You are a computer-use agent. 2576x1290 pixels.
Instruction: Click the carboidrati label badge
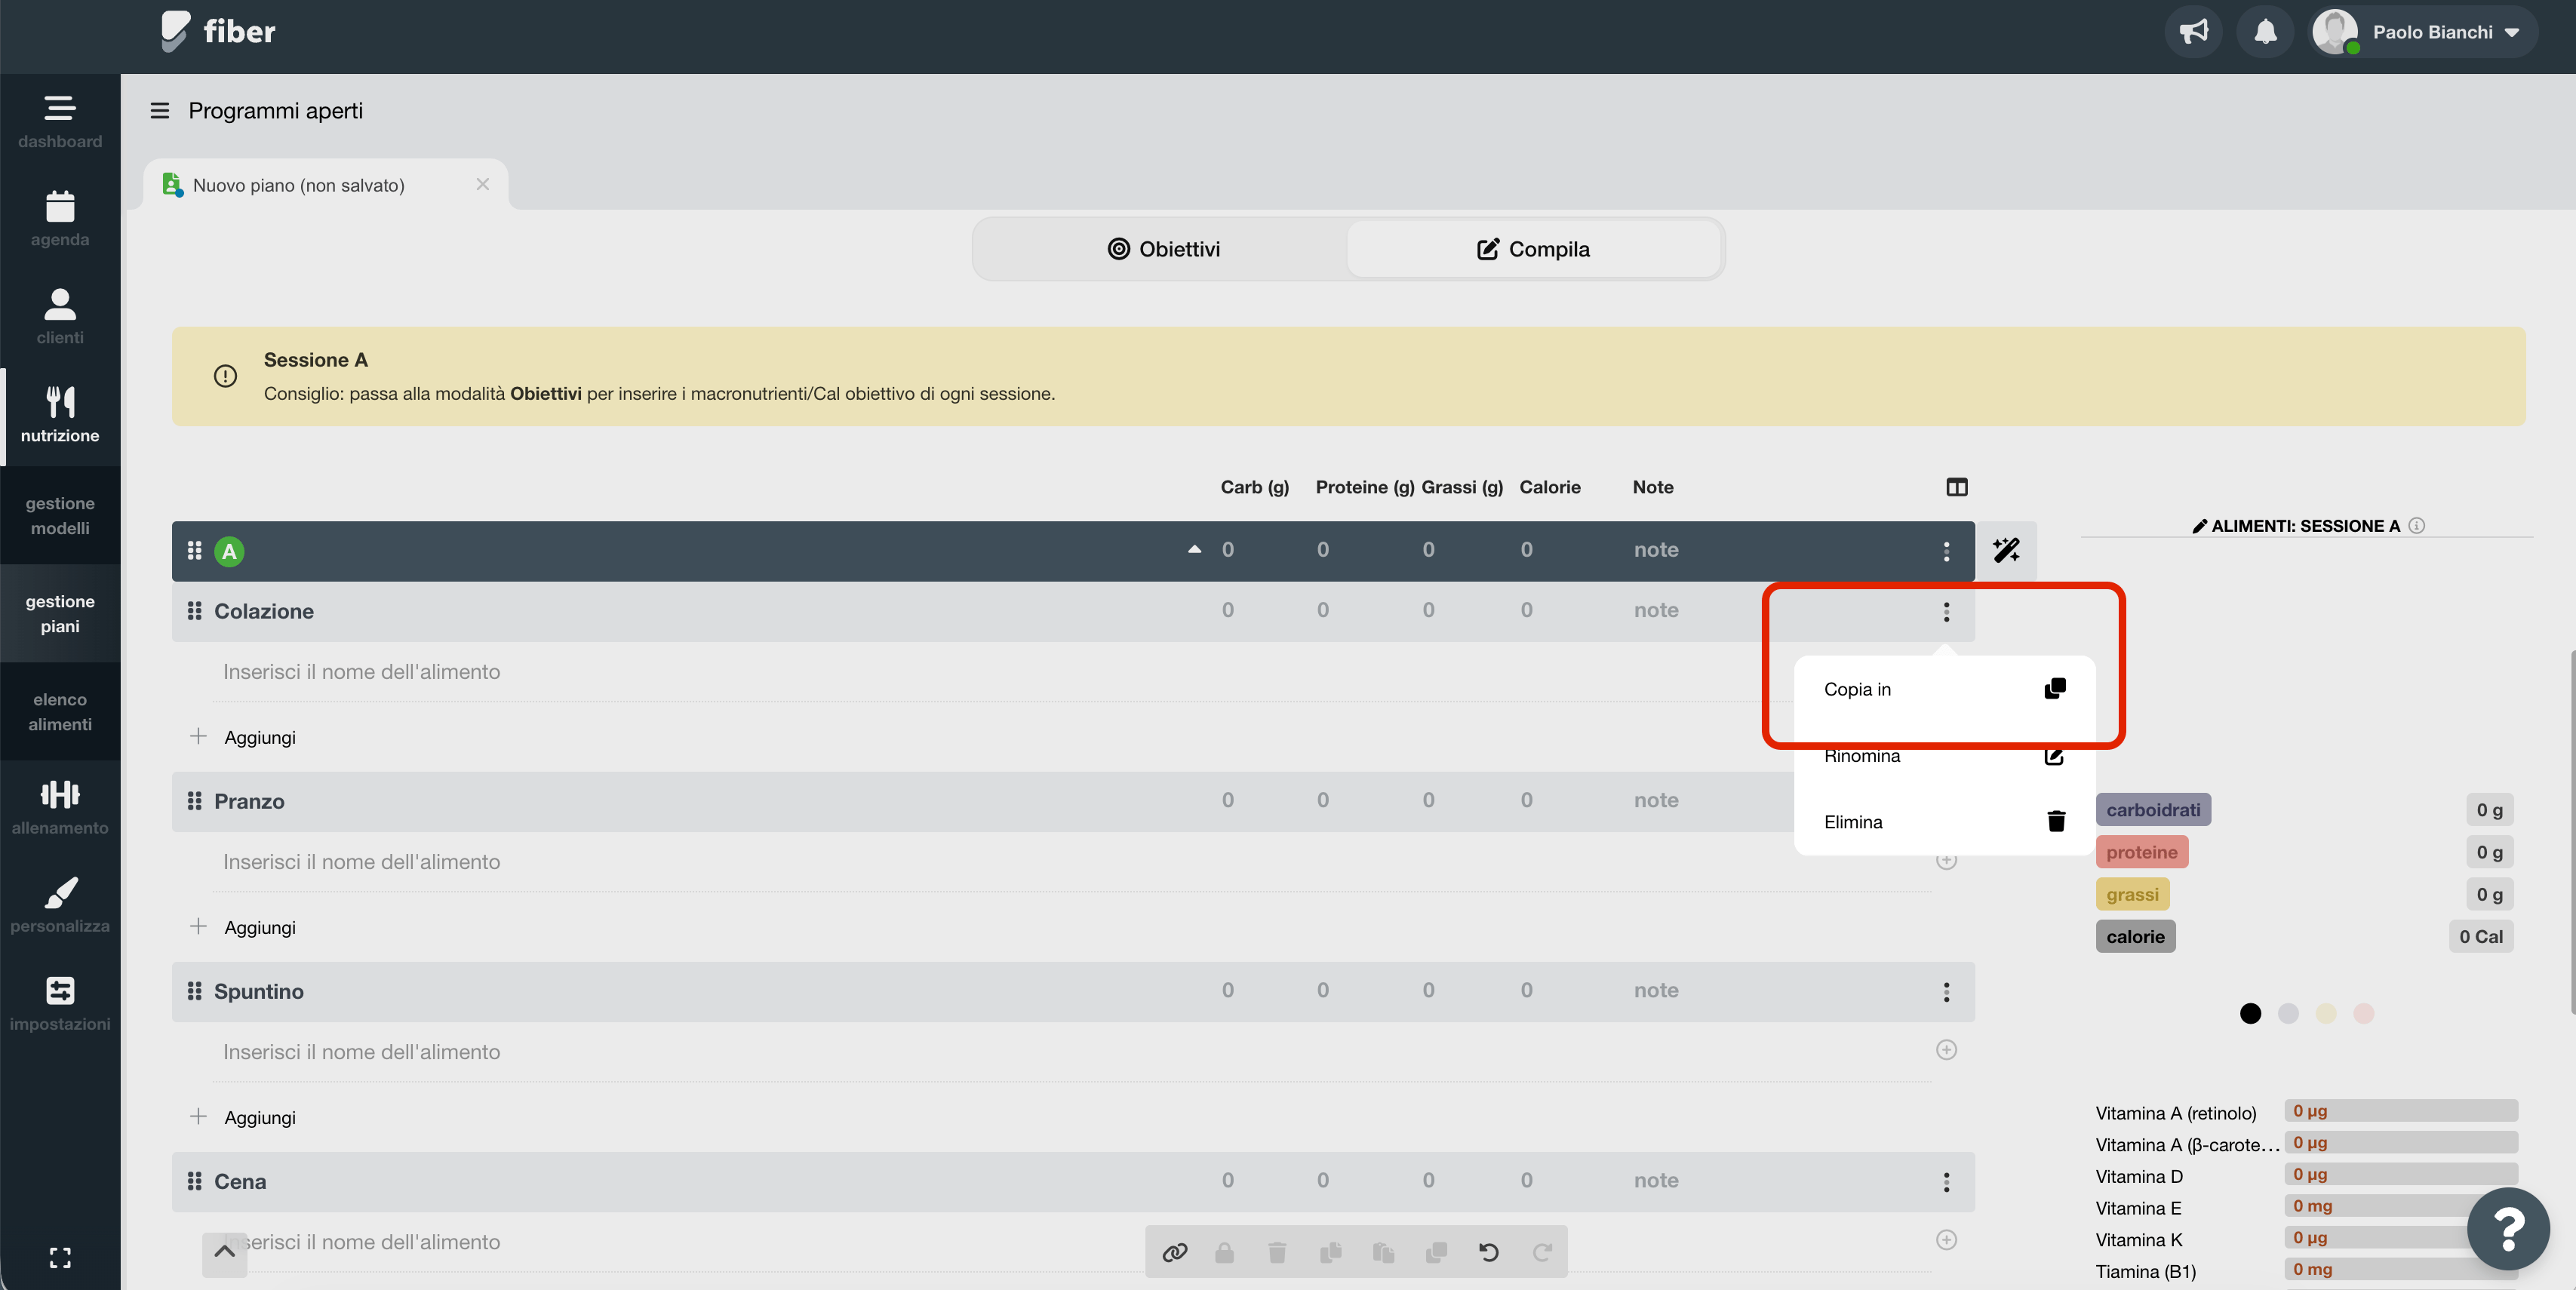pos(2153,810)
